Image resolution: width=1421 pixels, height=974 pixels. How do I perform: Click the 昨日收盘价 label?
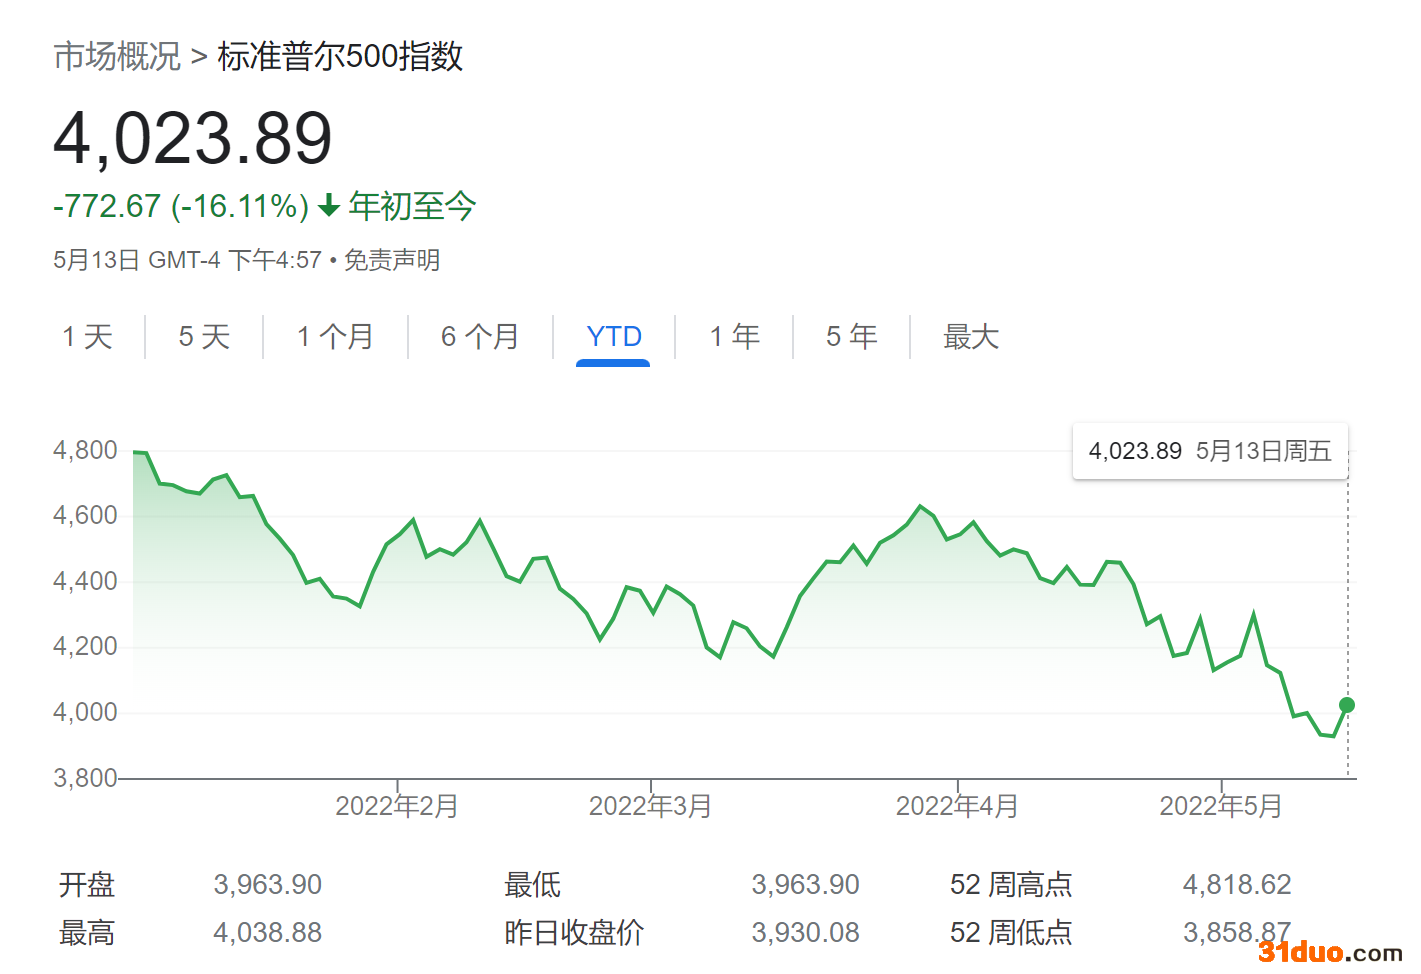(x=574, y=933)
